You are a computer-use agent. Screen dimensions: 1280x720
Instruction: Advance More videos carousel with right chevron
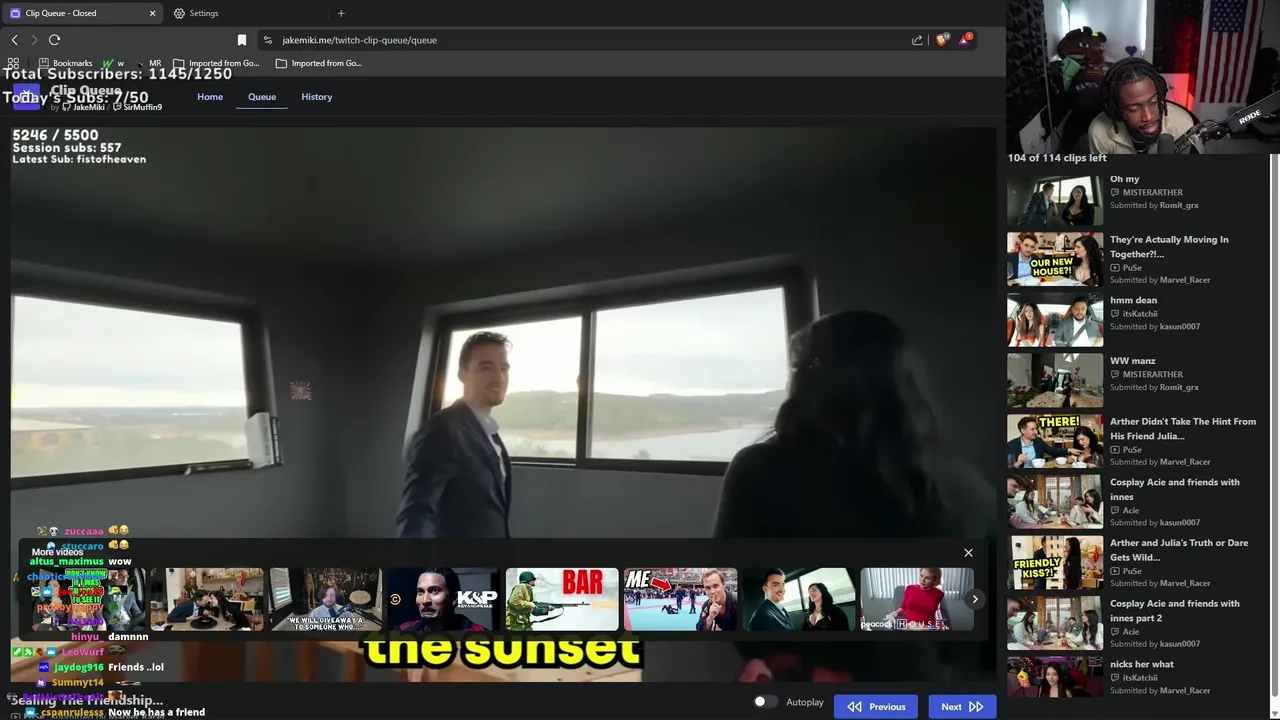click(975, 599)
